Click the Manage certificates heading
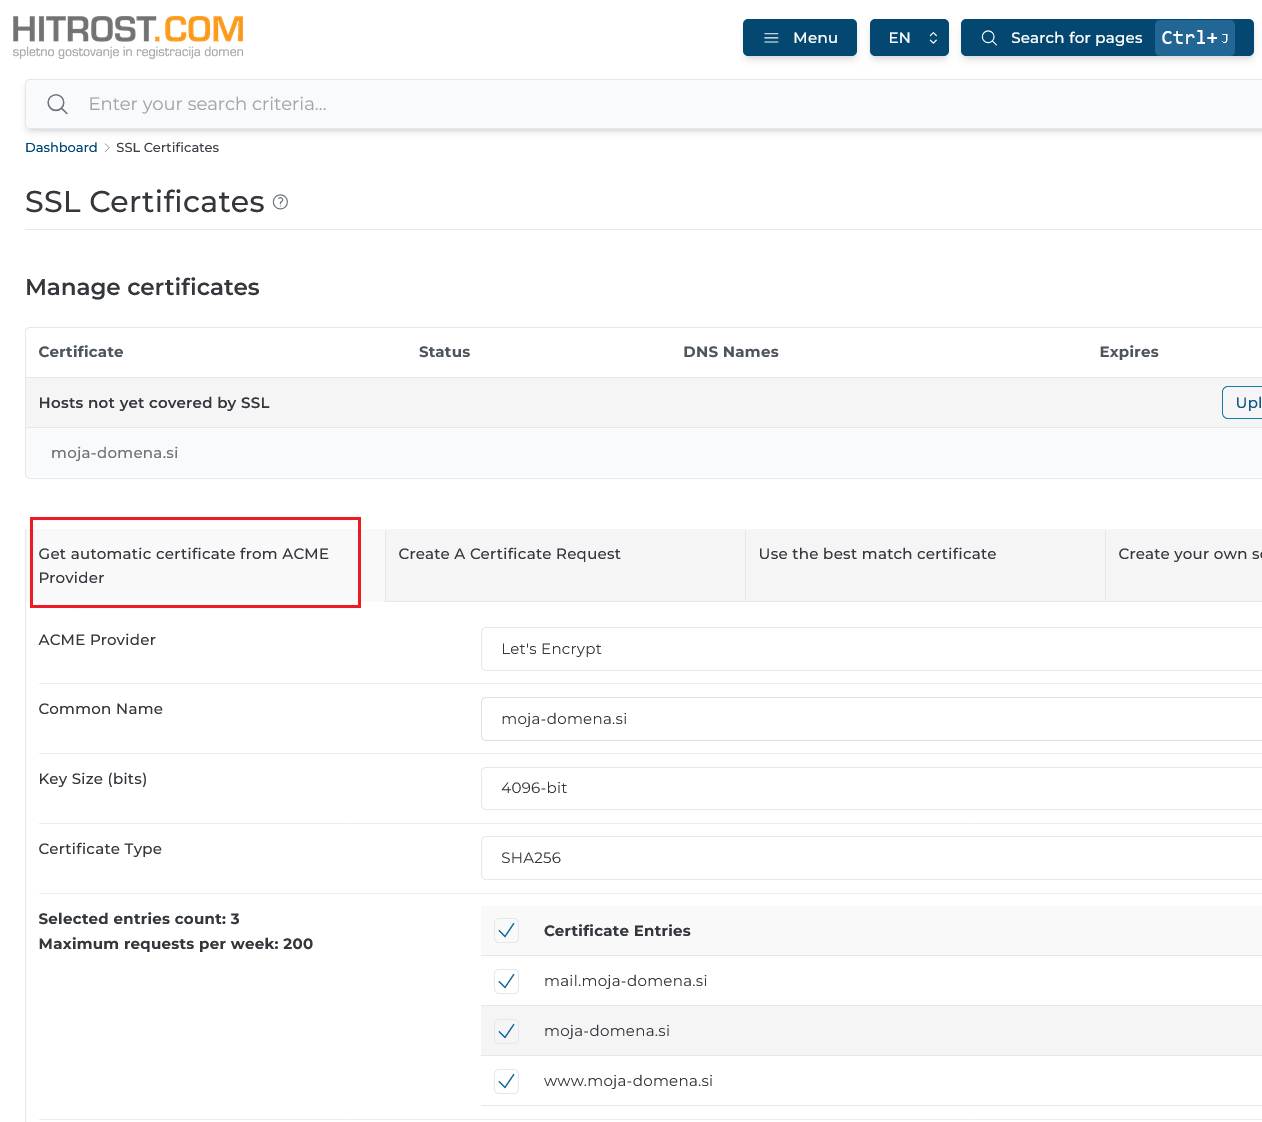Image resolution: width=1262 pixels, height=1122 pixels. [142, 287]
